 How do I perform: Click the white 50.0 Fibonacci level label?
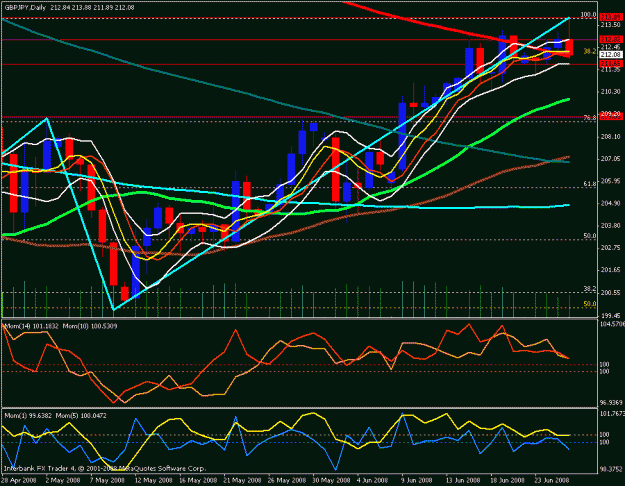tap(590, 236)
